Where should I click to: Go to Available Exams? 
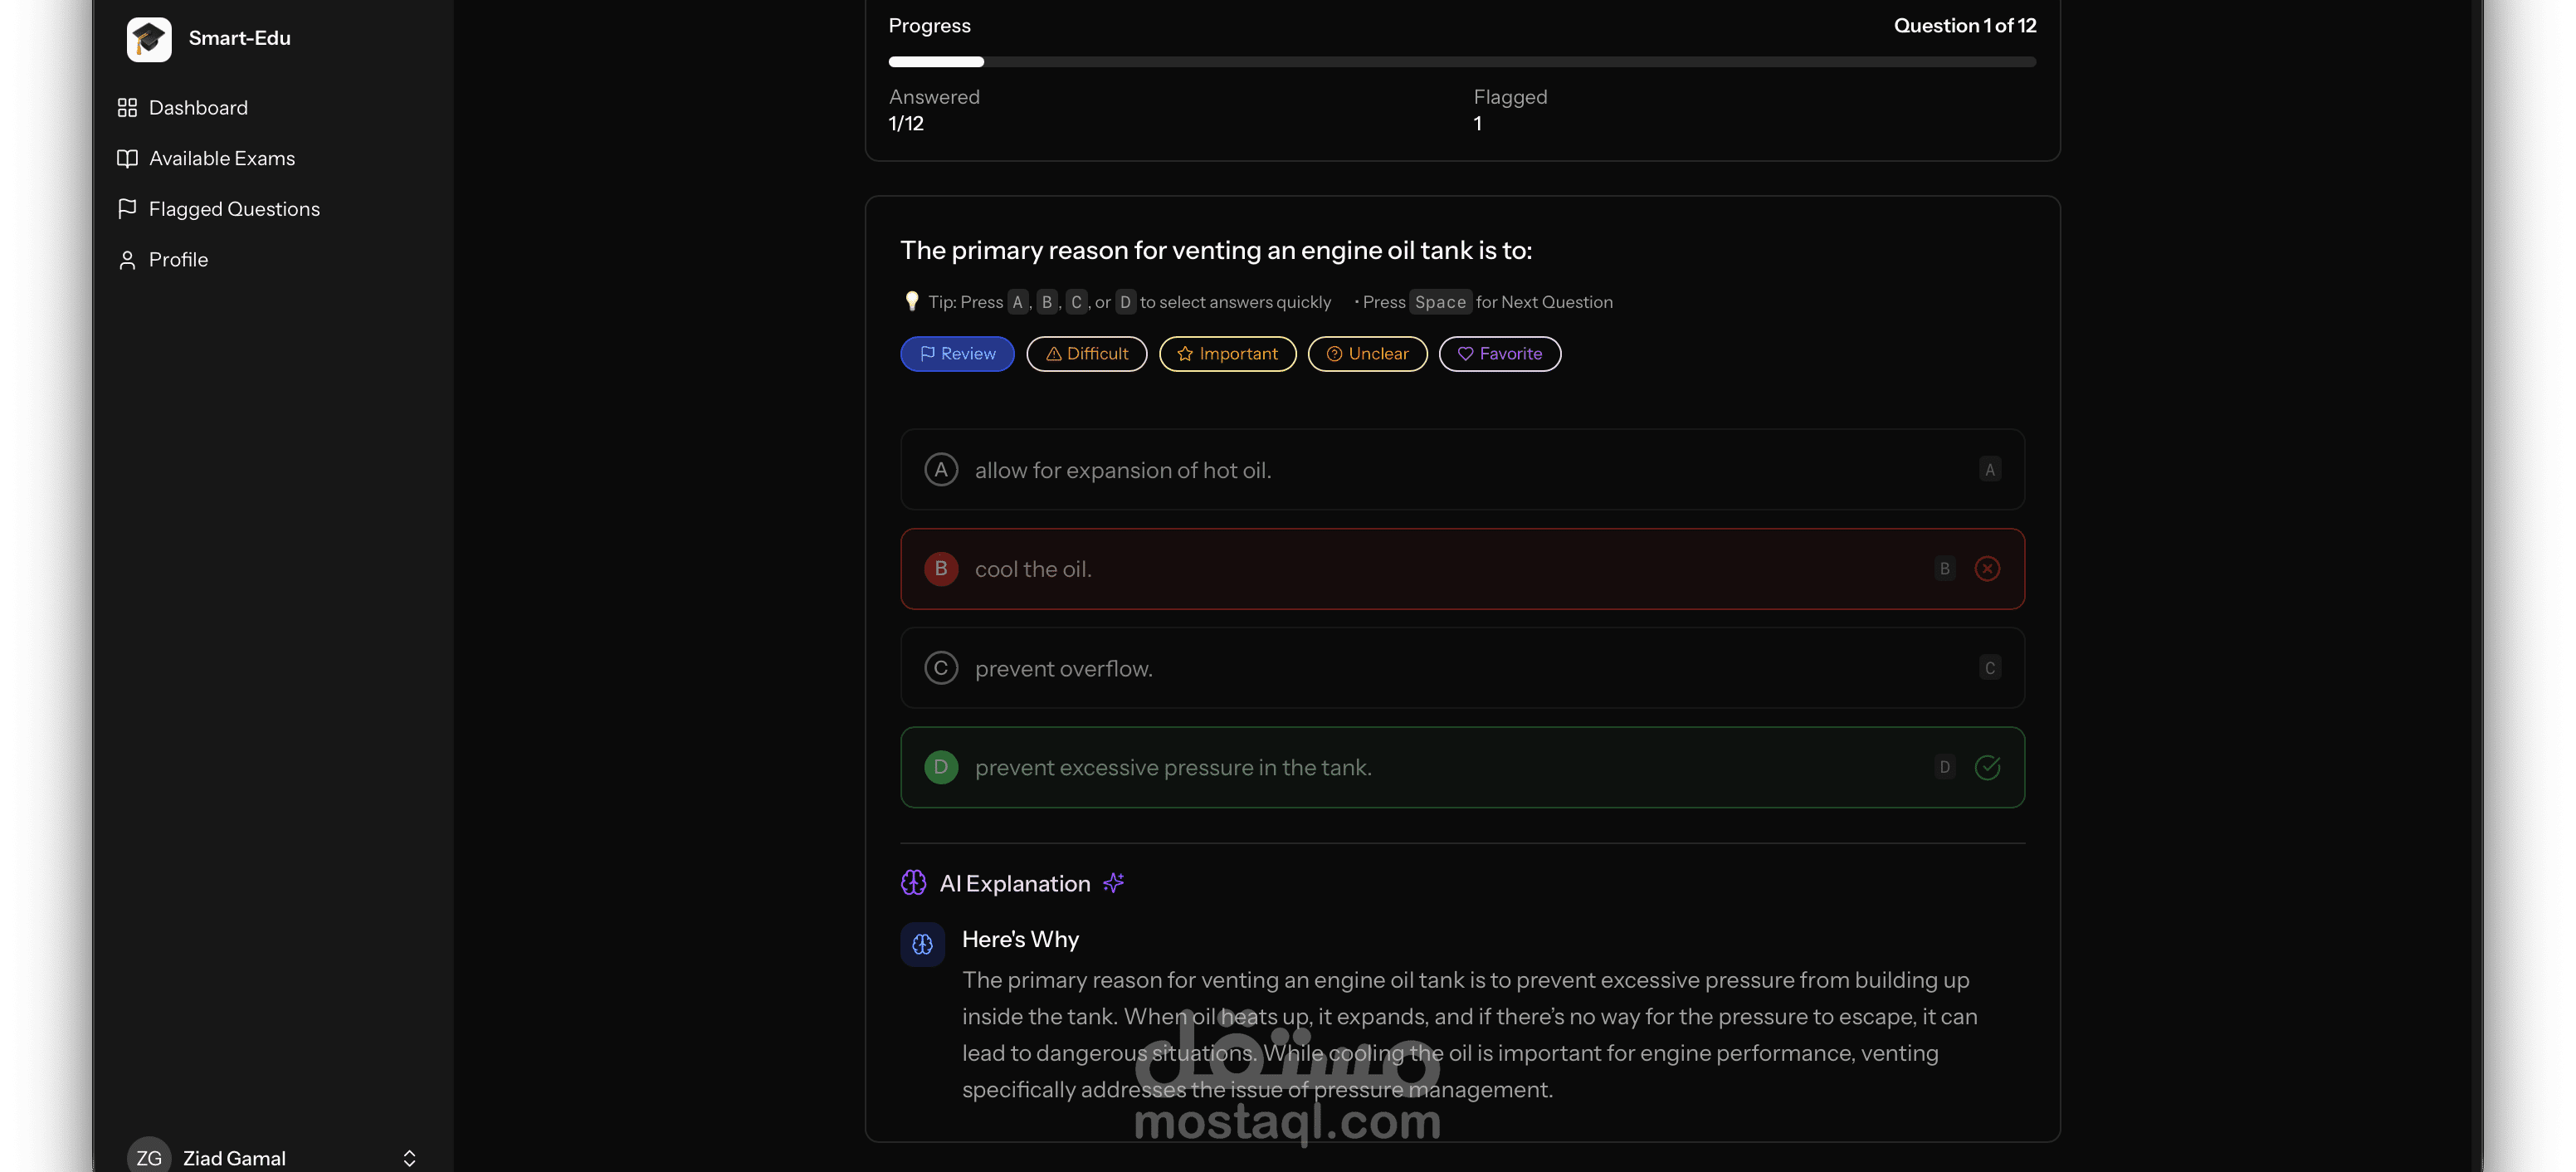[222, 158]
